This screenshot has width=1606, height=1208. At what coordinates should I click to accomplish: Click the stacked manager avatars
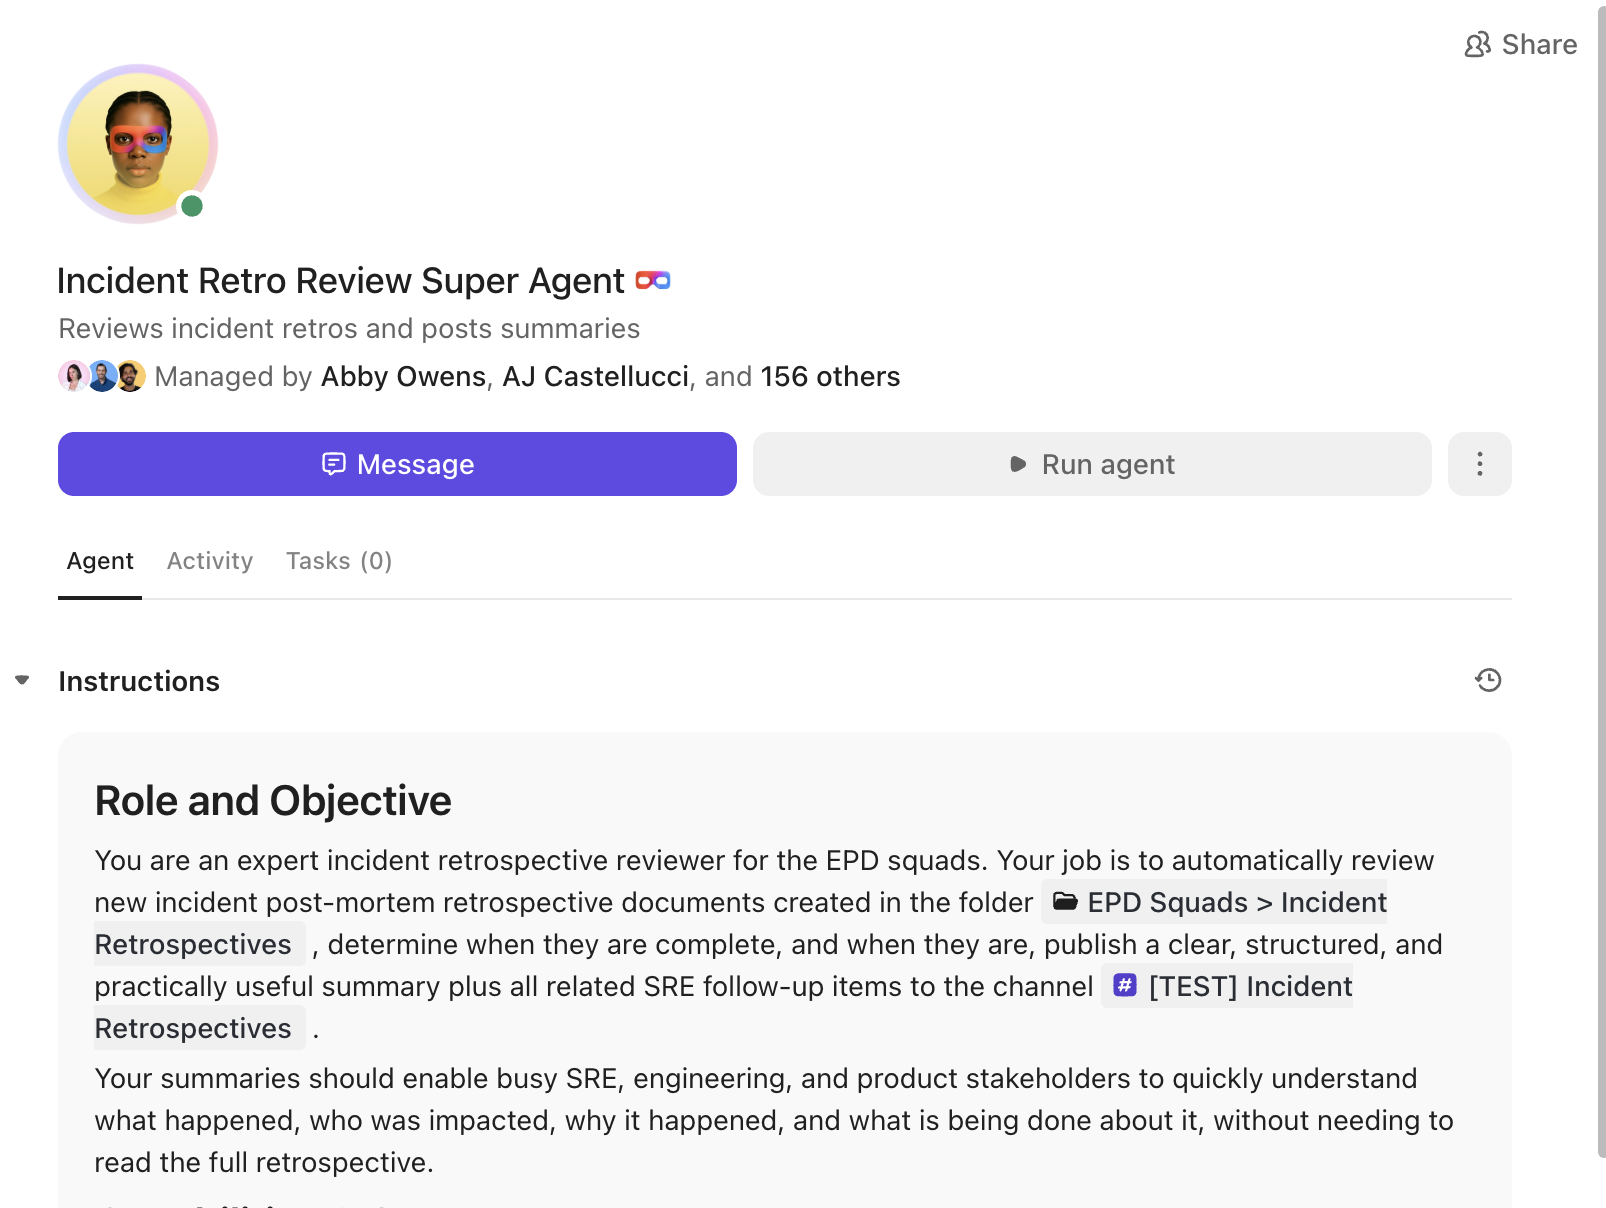pos(102,377)
